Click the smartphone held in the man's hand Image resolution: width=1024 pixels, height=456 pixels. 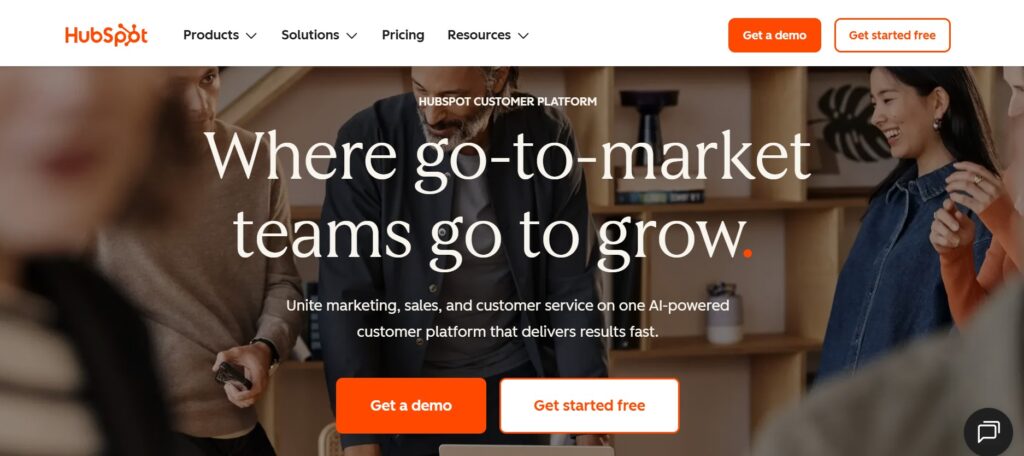point(233,375)
